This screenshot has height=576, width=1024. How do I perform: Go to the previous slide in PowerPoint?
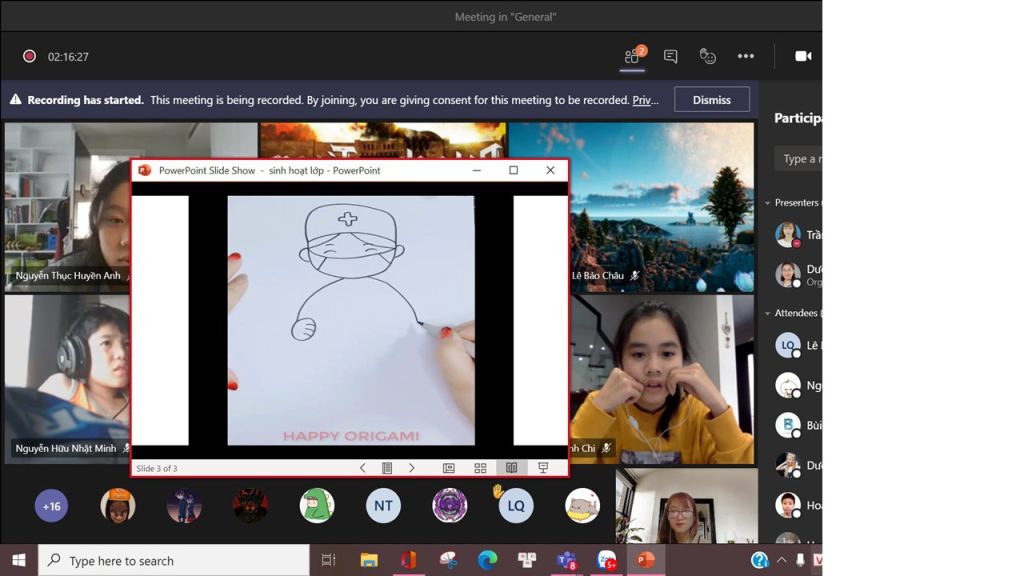[362, 468]
